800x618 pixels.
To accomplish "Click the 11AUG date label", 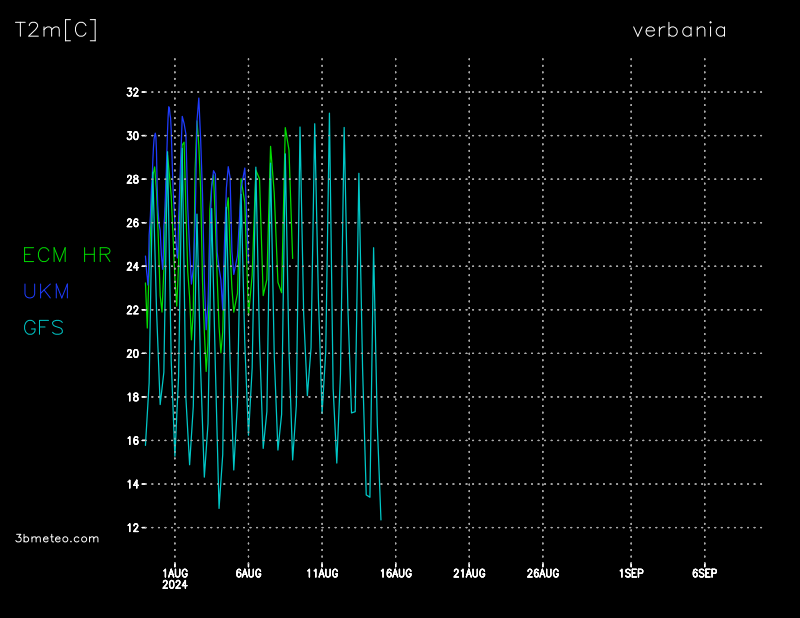I will click(x=322, y=573).
